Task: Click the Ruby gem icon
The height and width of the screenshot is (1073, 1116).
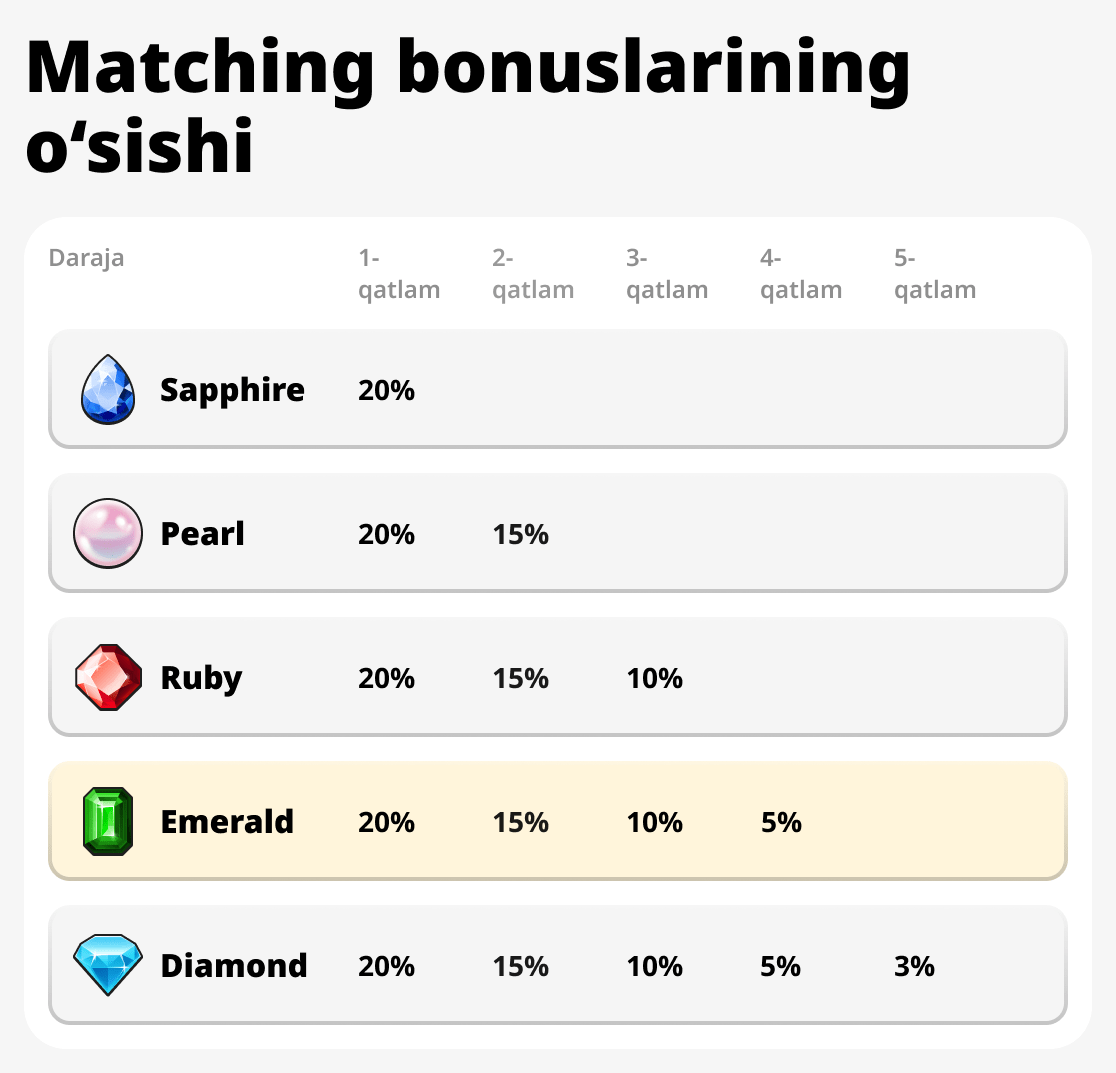Action: click(x=108, y=678)
